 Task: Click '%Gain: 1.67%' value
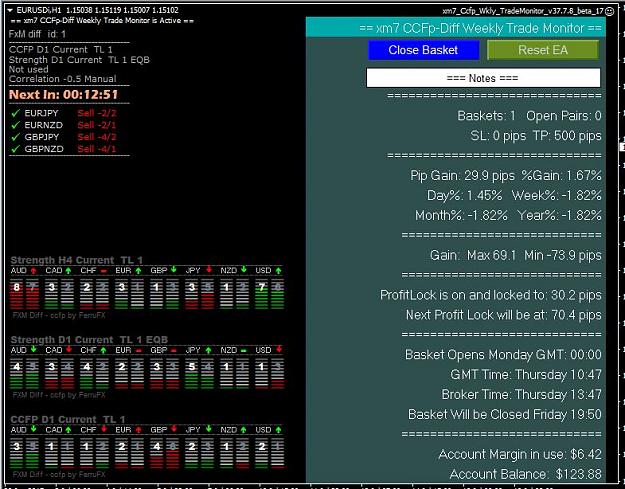click(562, 176)
